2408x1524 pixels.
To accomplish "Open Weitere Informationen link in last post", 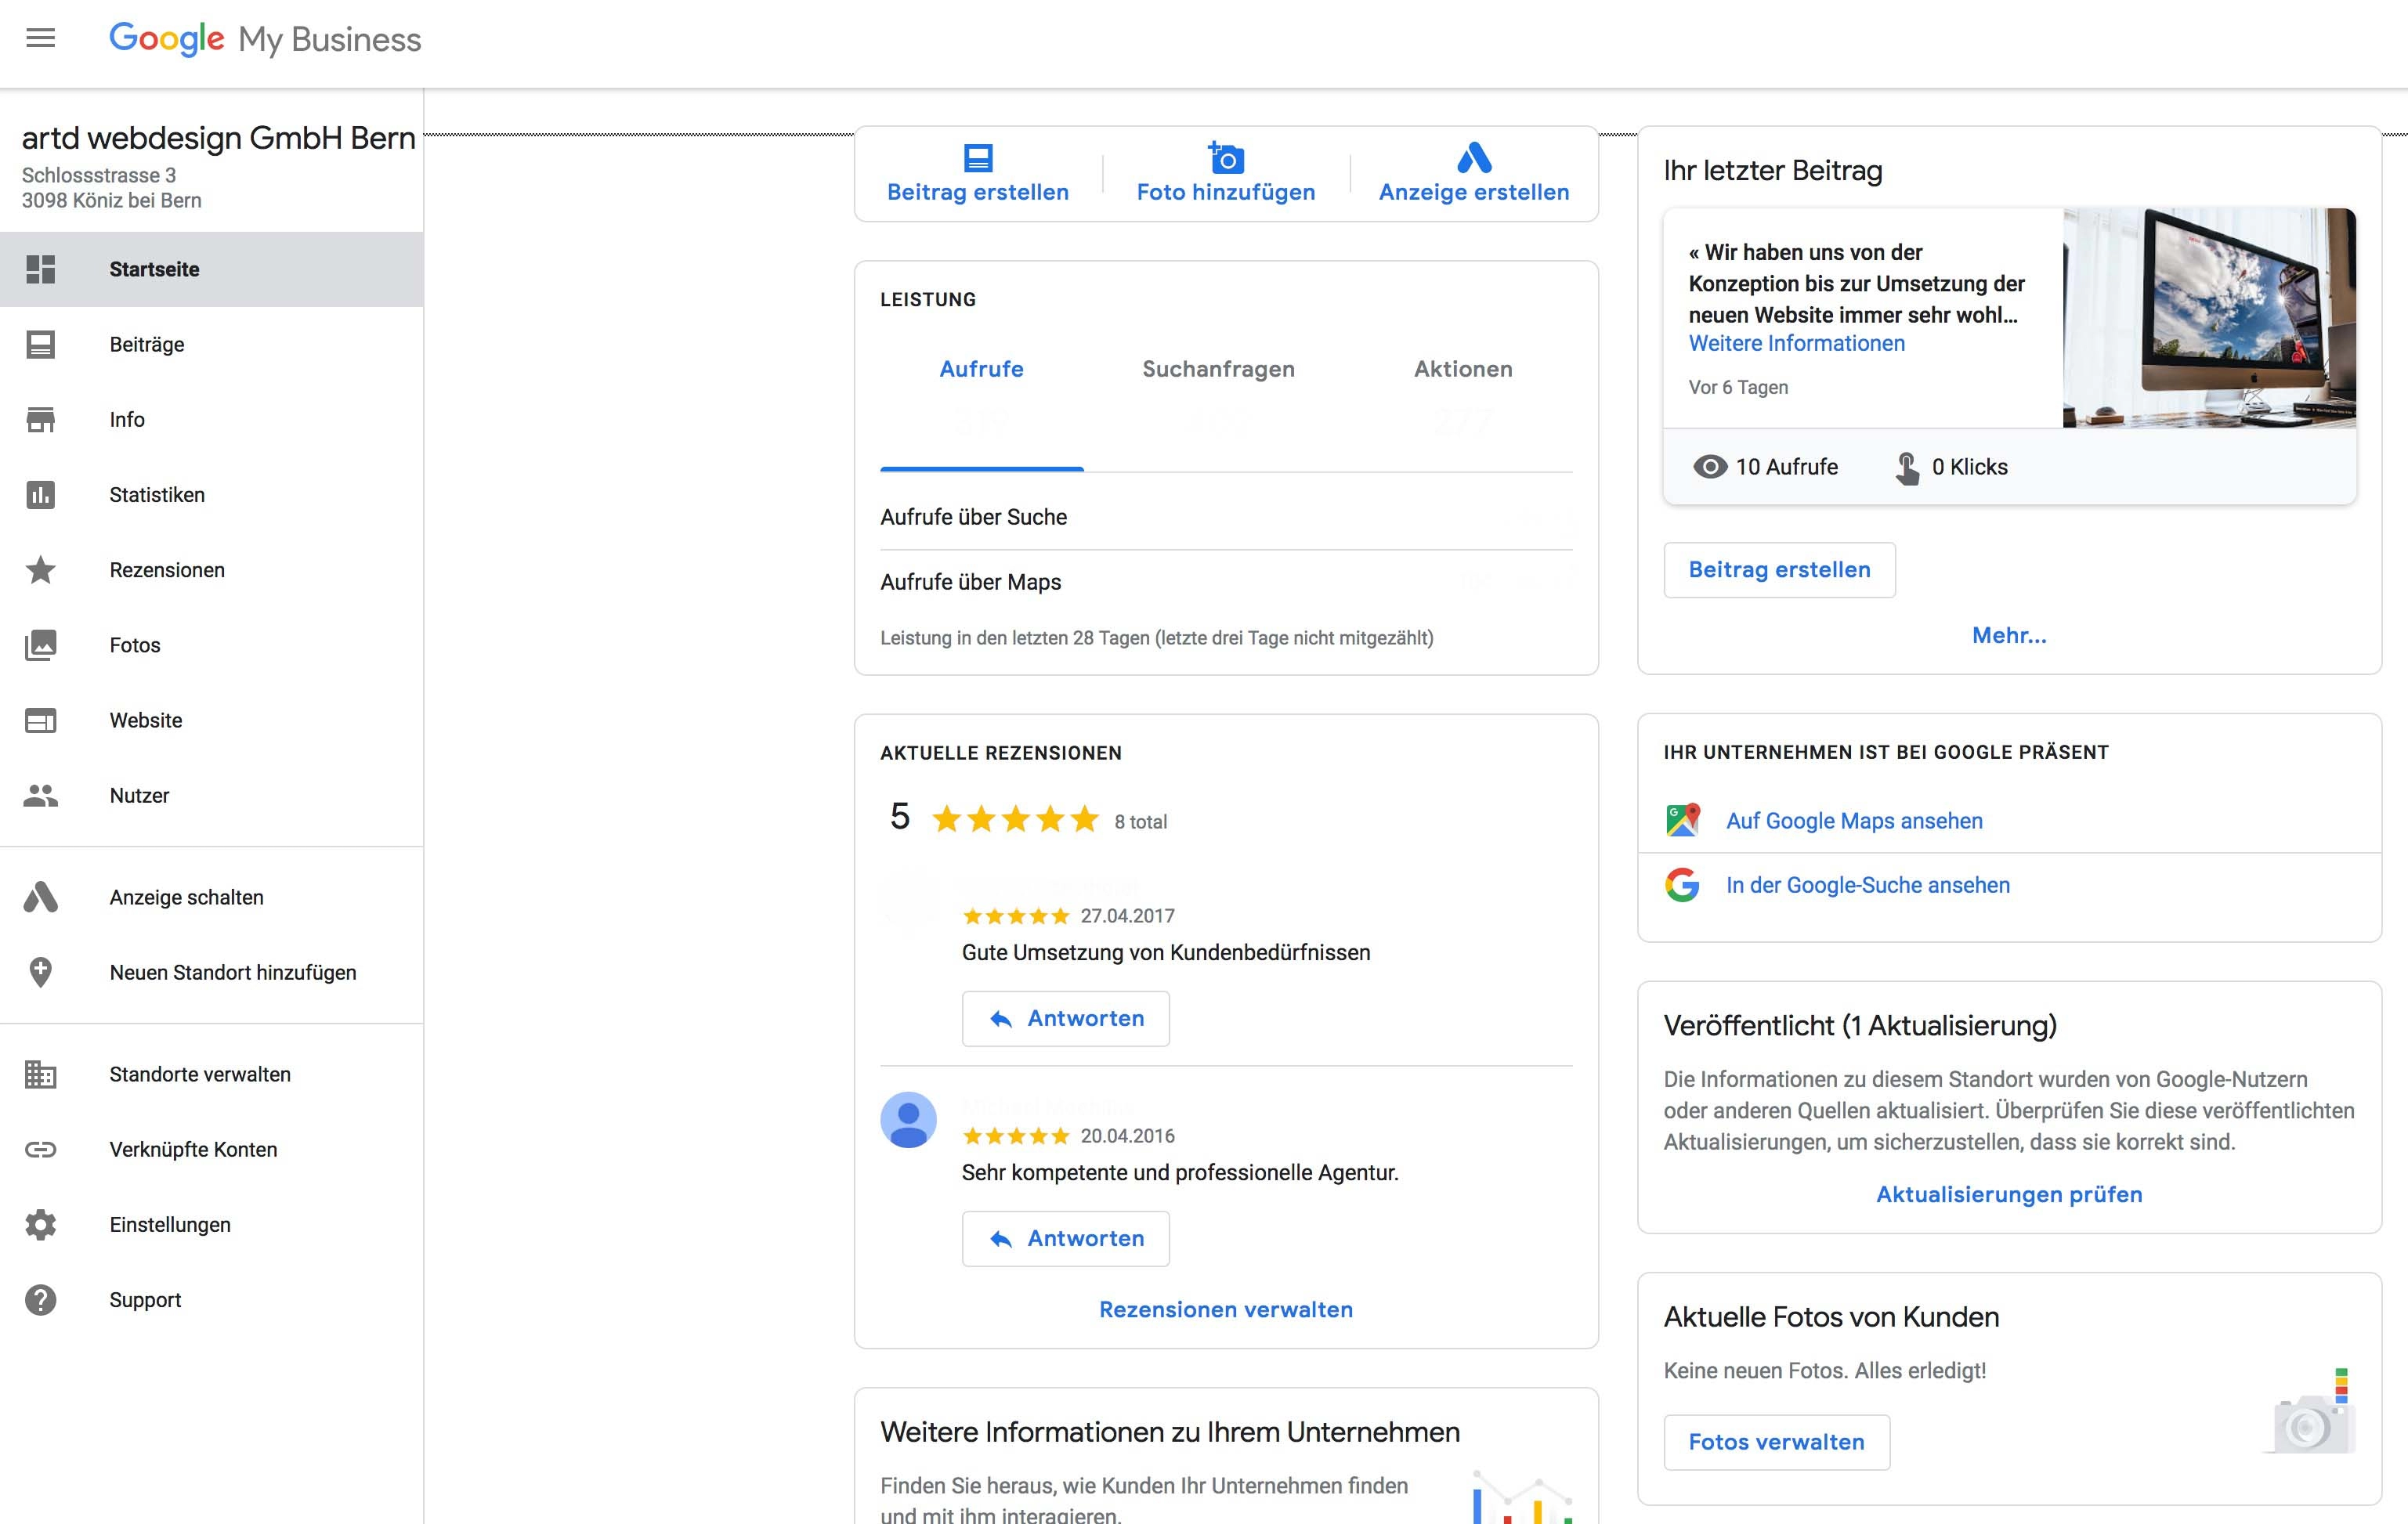I will (x=1797, y=343).
